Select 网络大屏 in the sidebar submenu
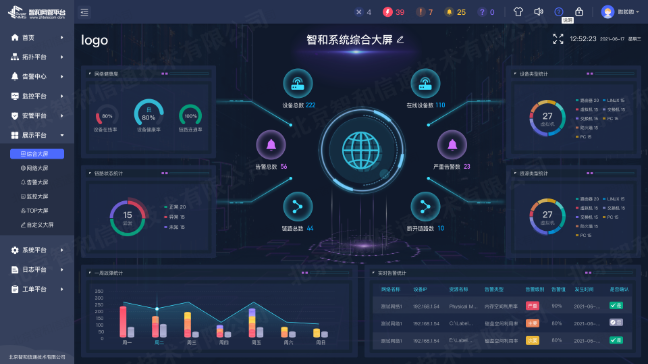The width and height of the screenshot is (648, 364). click(35, 168)
